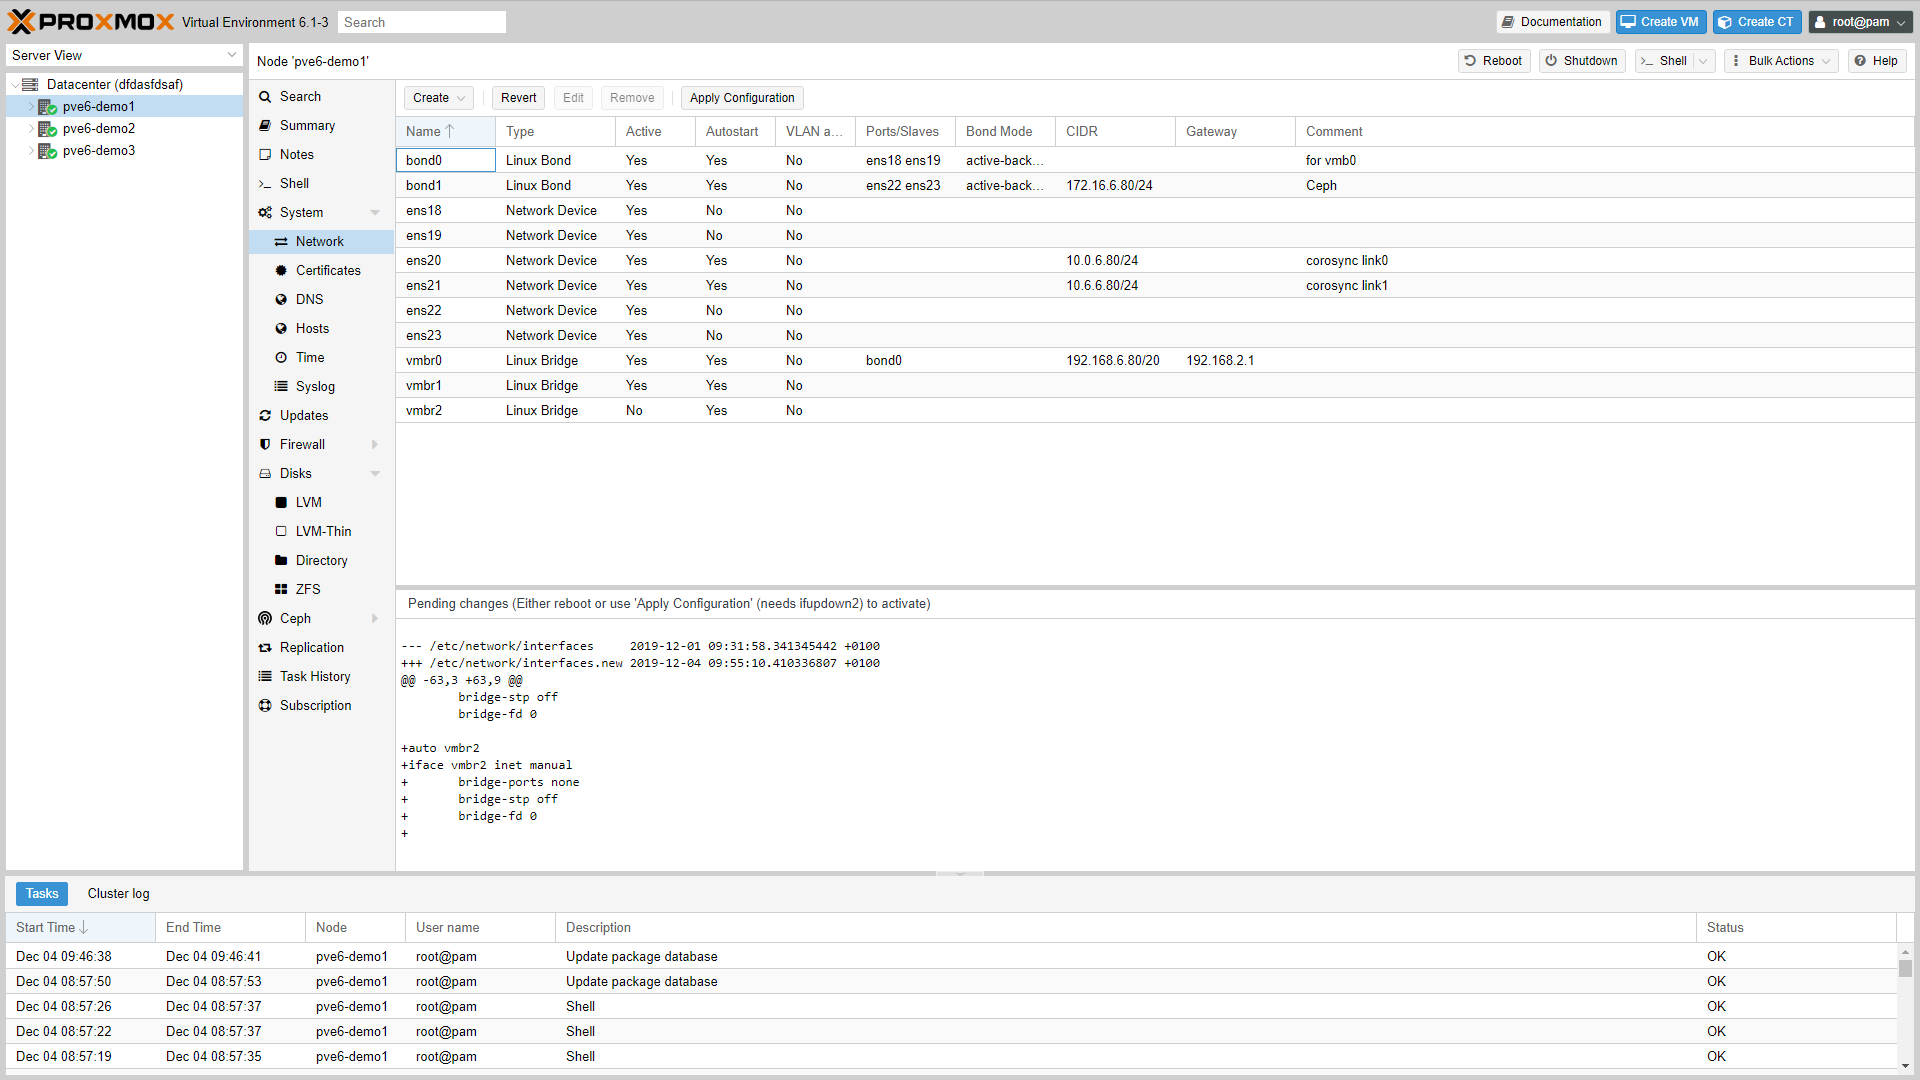The width and height of the screenshot is (1920, 1080).
Task: Collapse the Datacenter tree node
Action: pos(14,85)
